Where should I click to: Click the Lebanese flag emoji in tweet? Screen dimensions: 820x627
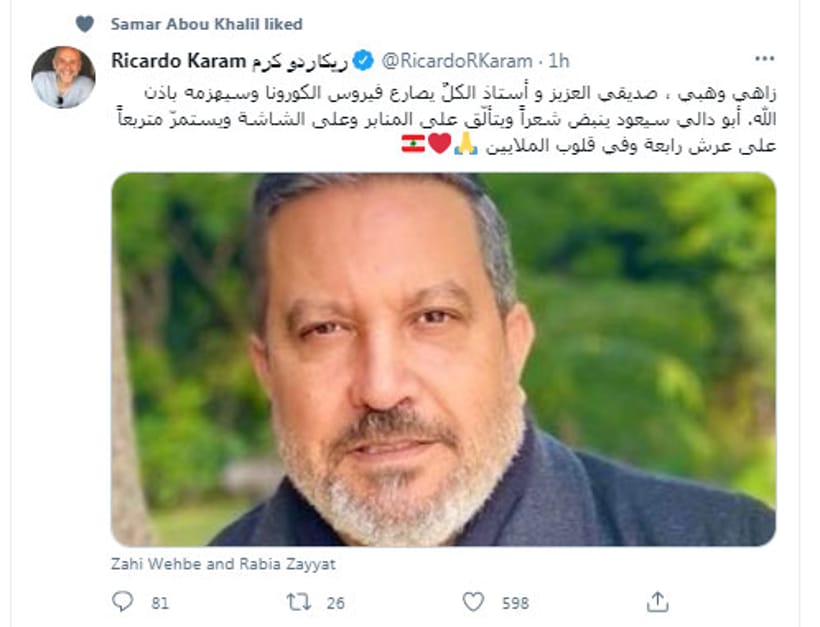click(x=413, y=143)
